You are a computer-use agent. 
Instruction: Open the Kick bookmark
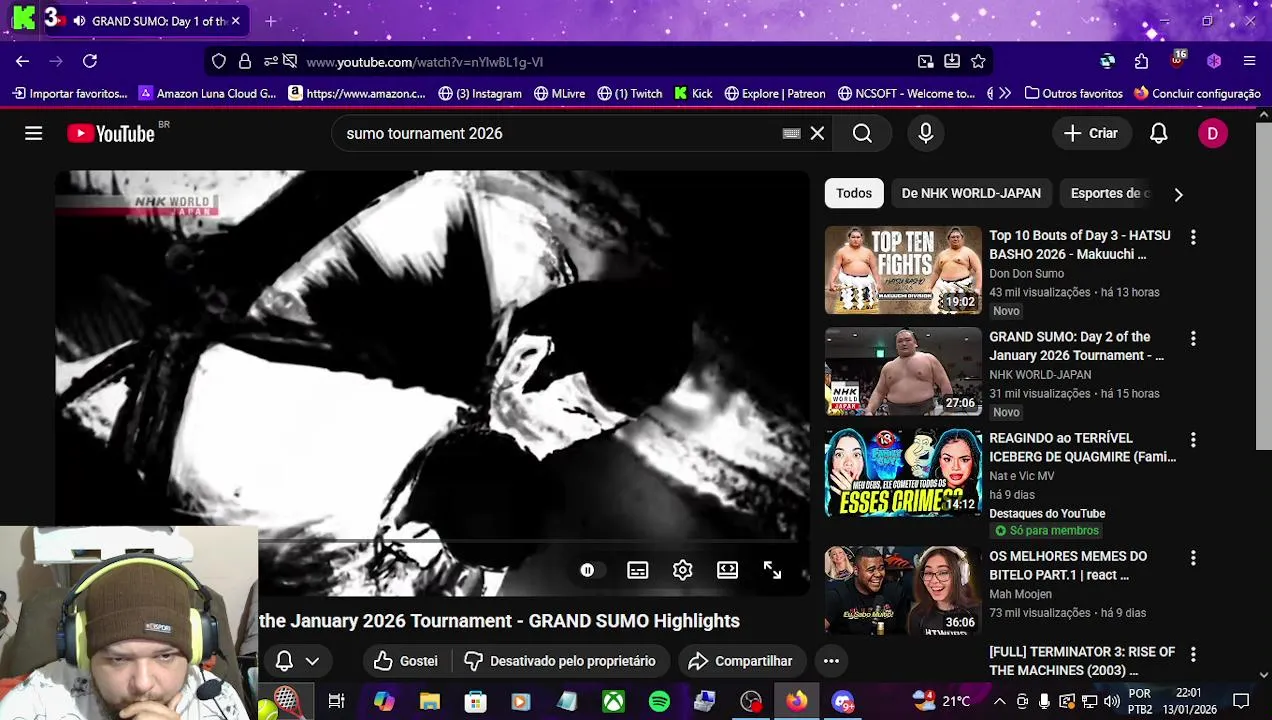point(693,93)
